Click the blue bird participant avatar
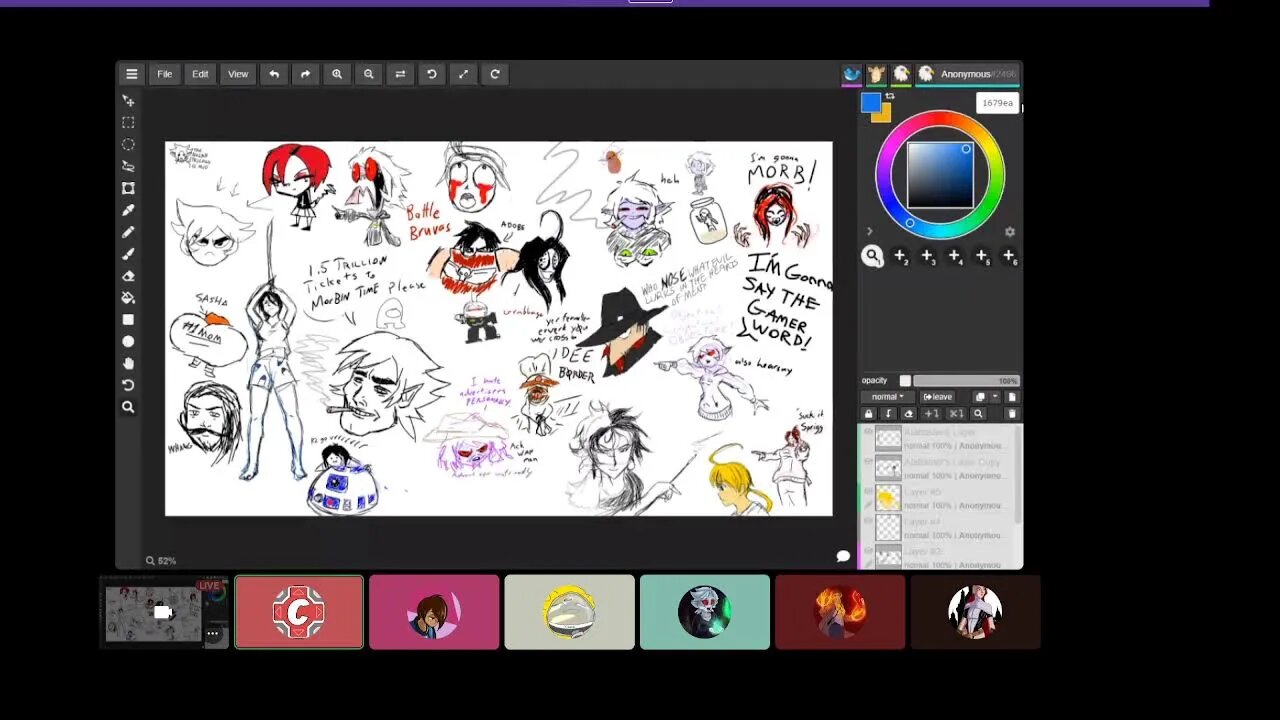 click(x=852, y=74)
